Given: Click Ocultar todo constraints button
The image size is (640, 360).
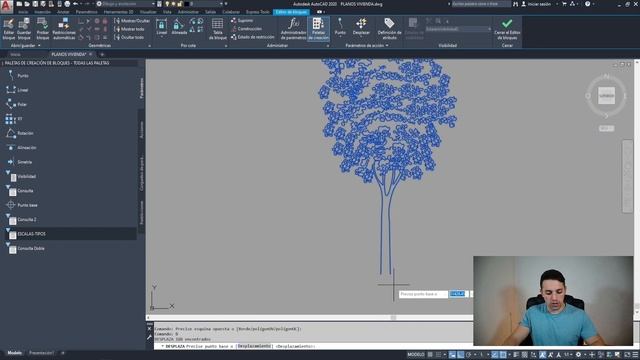Looking at the screenshot, I should tap(129, 37).
